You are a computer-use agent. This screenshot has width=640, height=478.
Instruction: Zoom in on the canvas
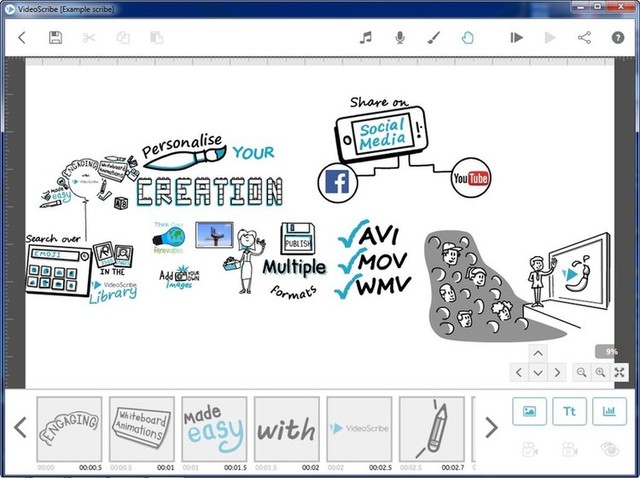(600, 372)
